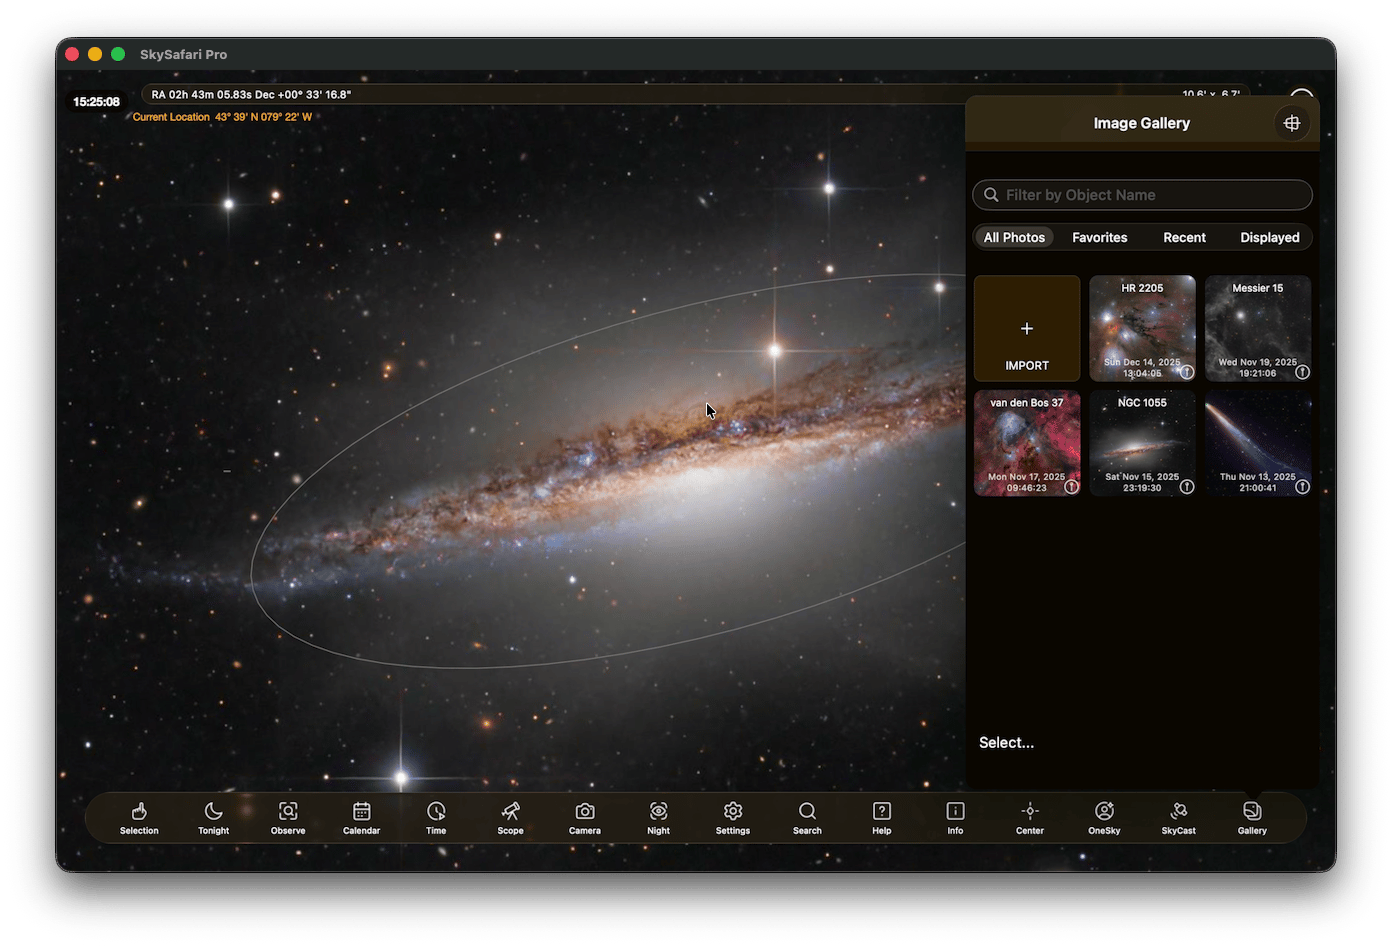The image size is (1392, 946).
Task: Open the HR 2205 thumbnail
Action: coord(1142,328)
